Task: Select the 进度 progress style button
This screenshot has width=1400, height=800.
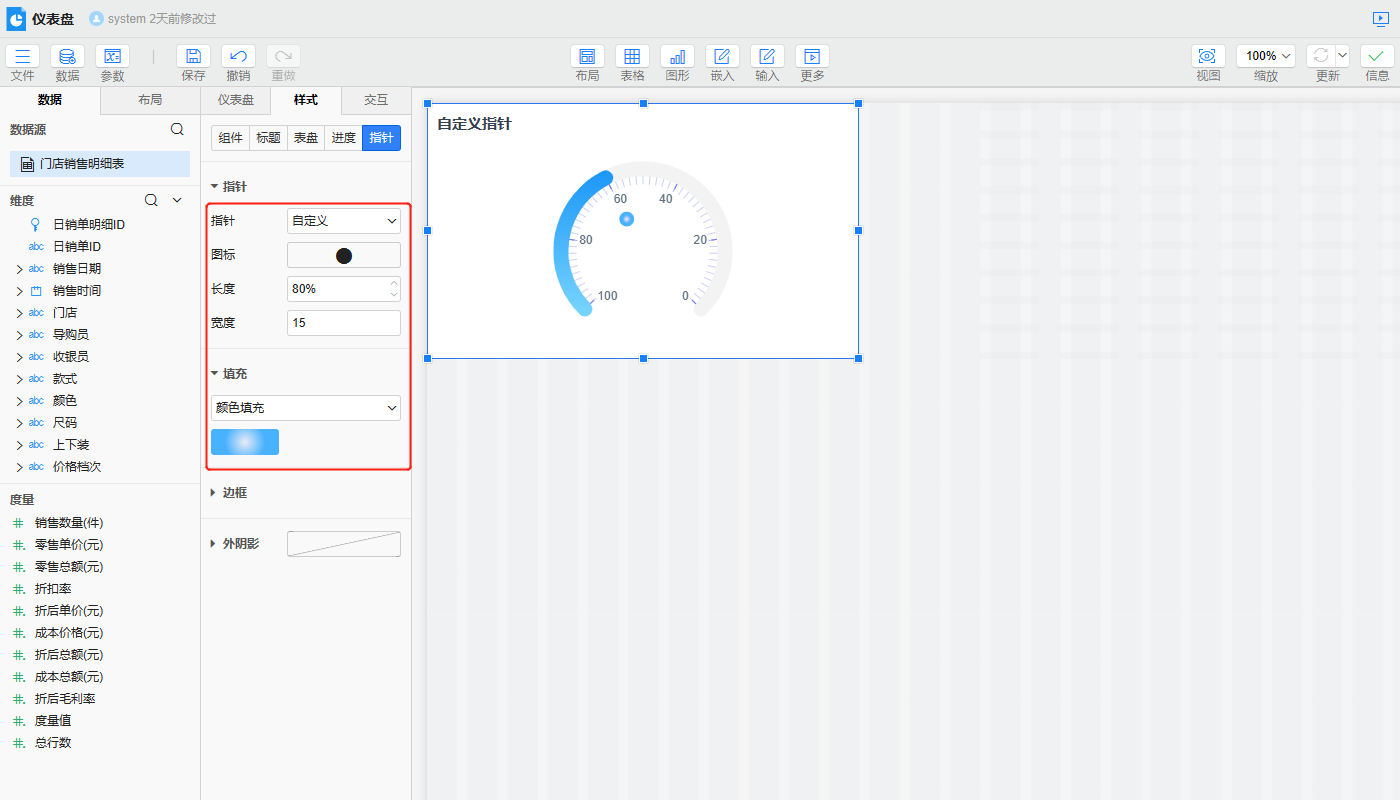Action: click(343, 138)
